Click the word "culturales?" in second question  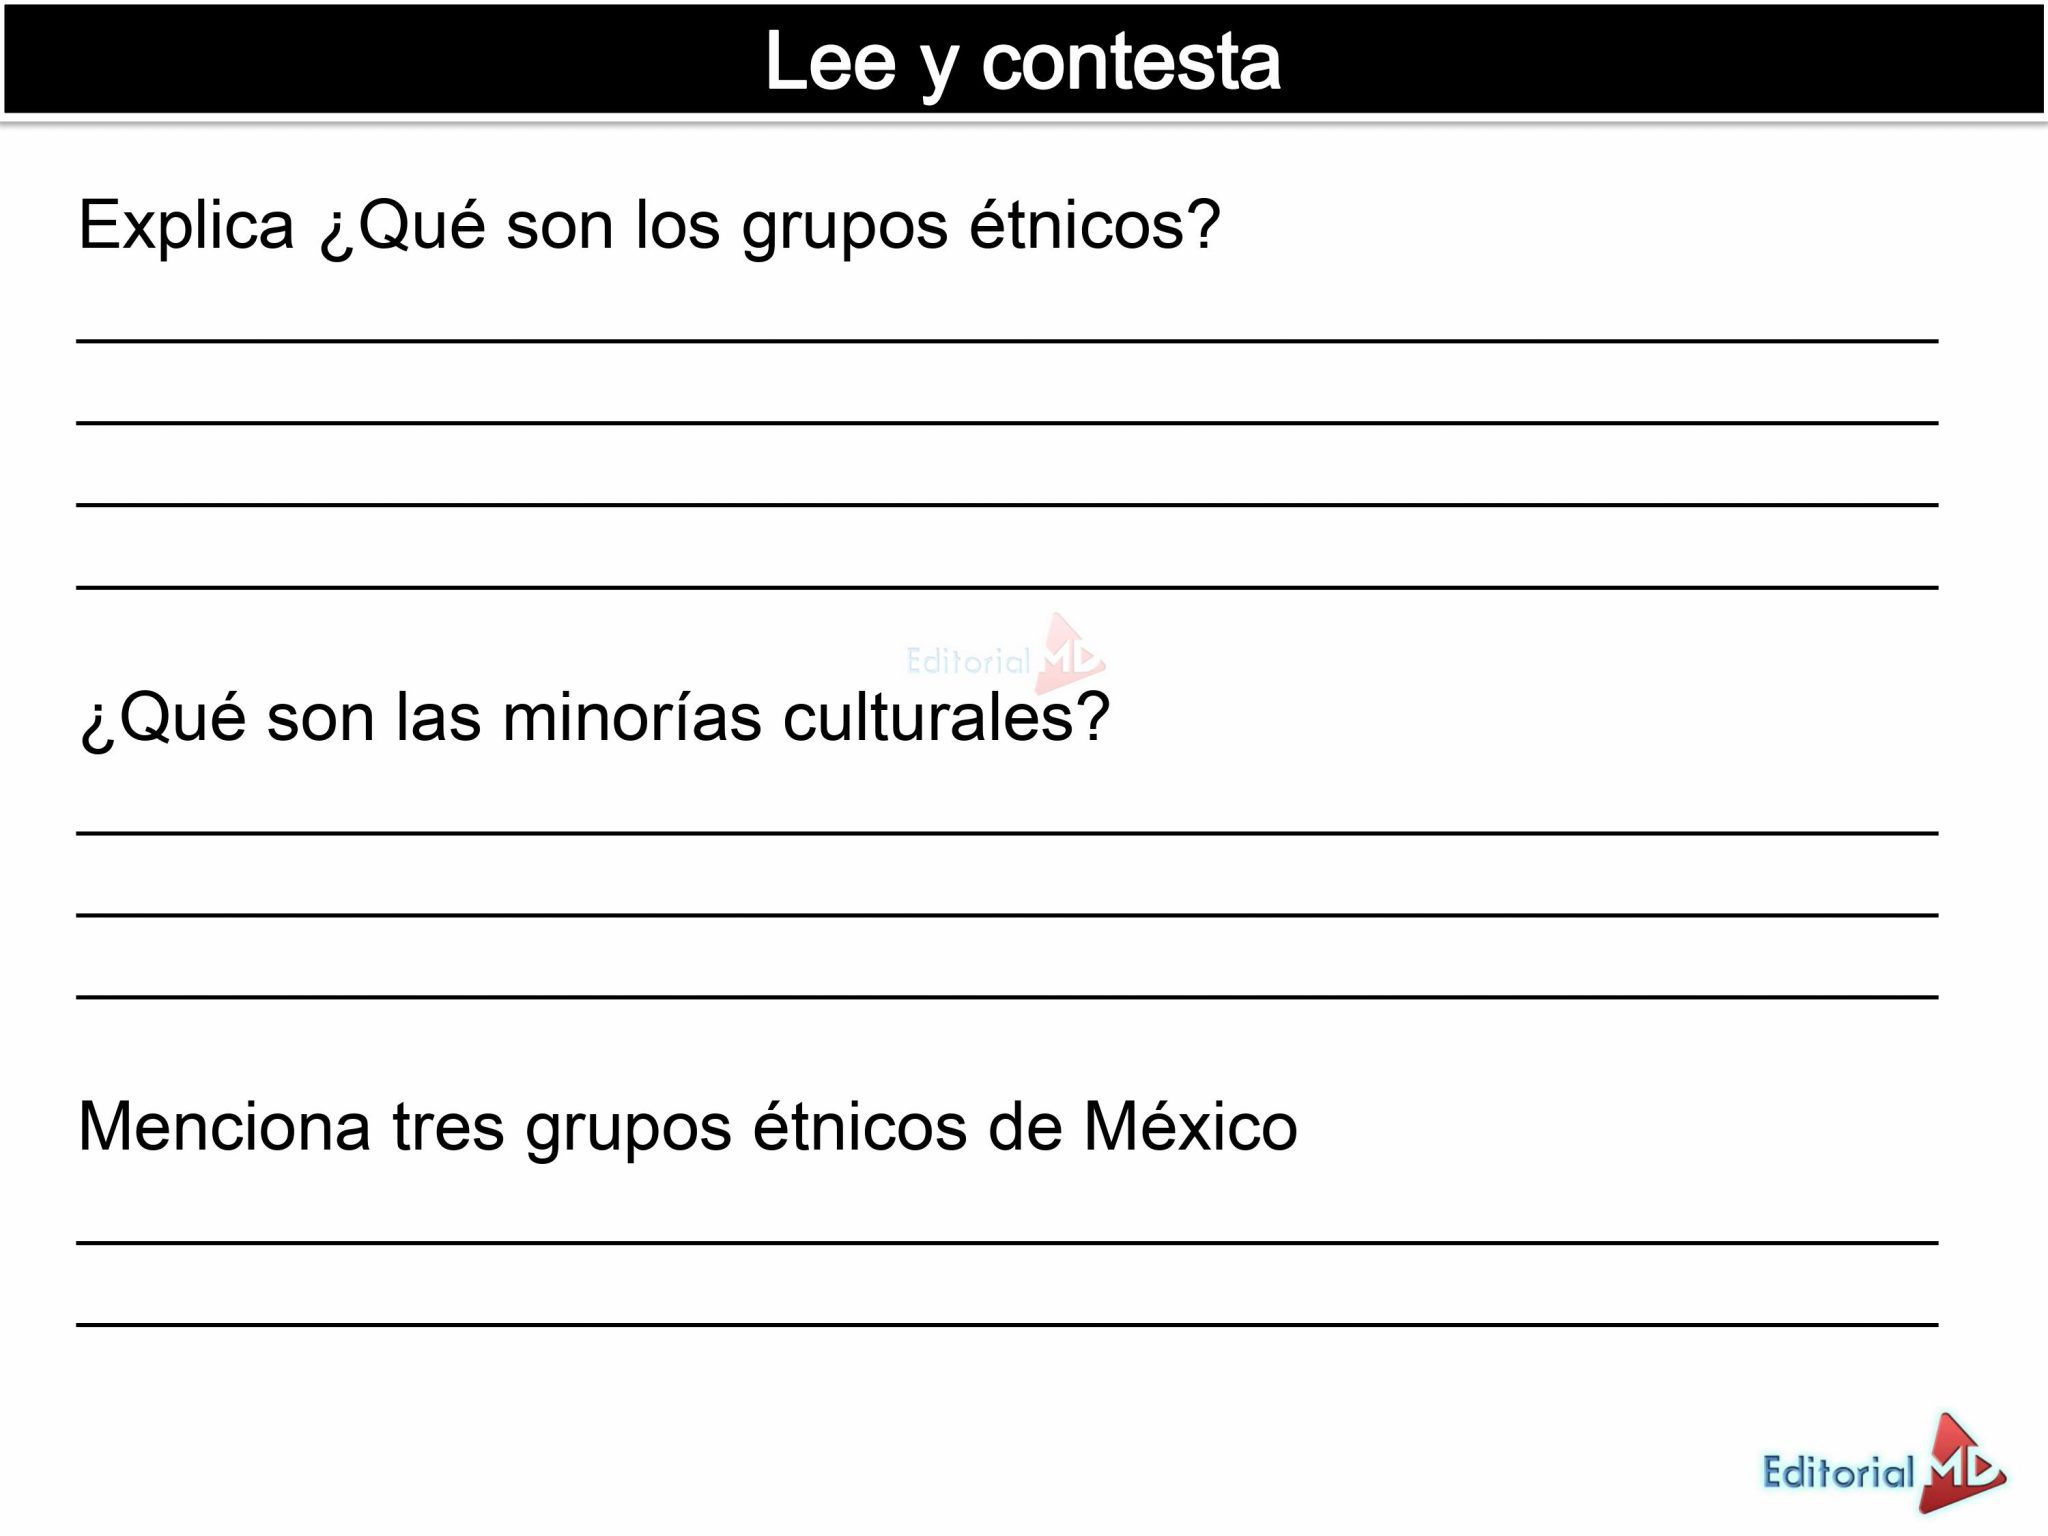(946, 717)
